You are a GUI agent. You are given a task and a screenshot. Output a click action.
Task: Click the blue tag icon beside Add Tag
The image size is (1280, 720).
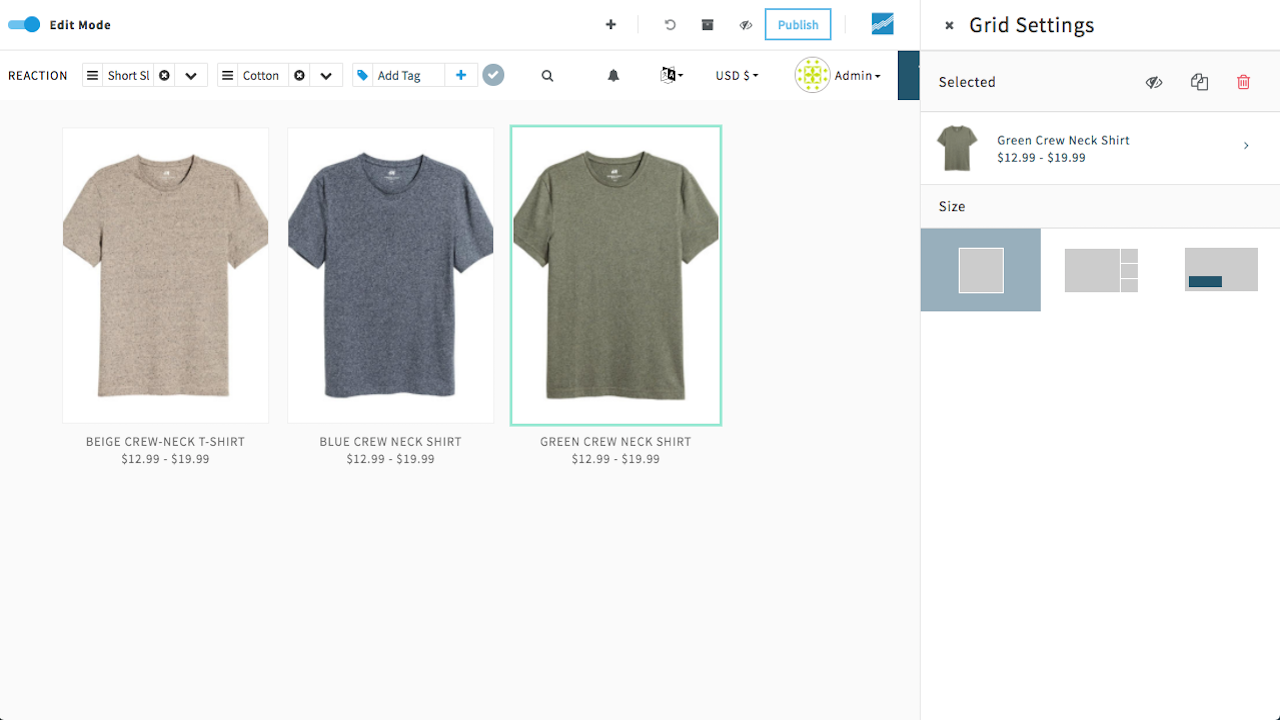coord(363,76)
